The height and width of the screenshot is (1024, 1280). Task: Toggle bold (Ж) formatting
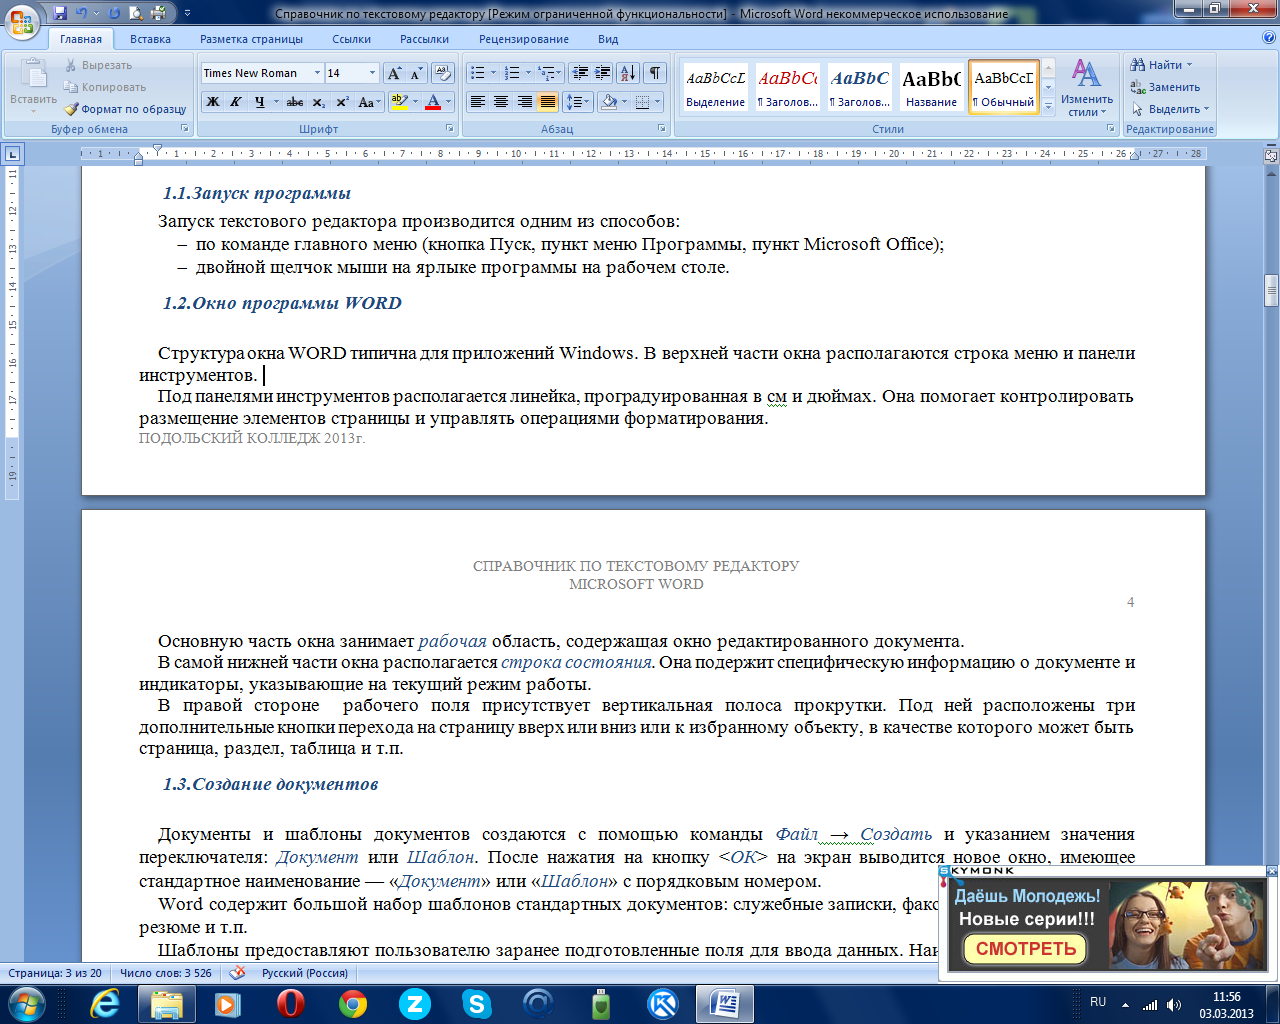pyautogui.click(x=213, y=102)
